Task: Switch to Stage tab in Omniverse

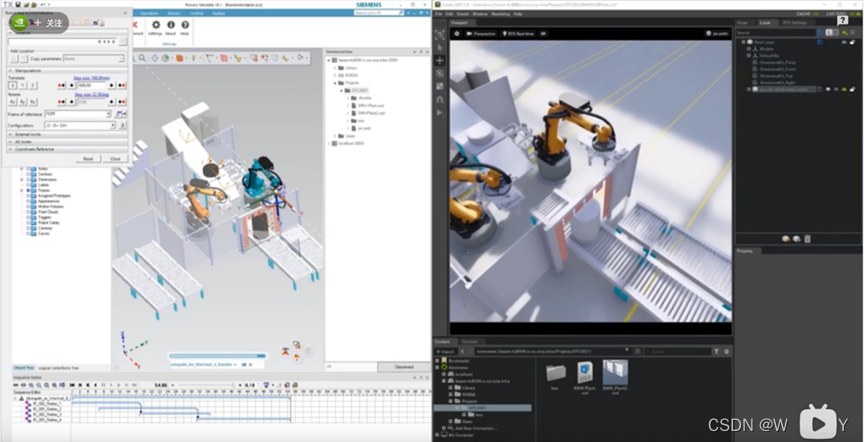Action: click(x=742, y=23)
